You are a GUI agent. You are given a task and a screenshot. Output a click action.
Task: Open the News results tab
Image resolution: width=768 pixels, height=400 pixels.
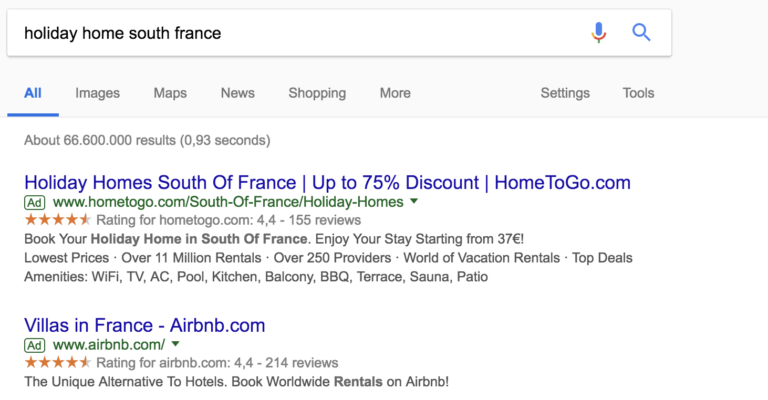(238, 93)
